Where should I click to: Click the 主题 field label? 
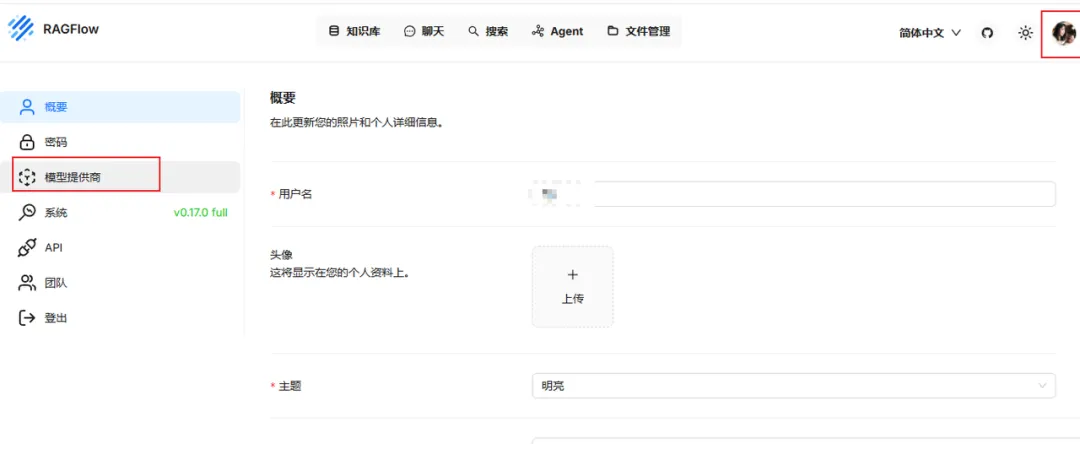[x=290, y=386]
